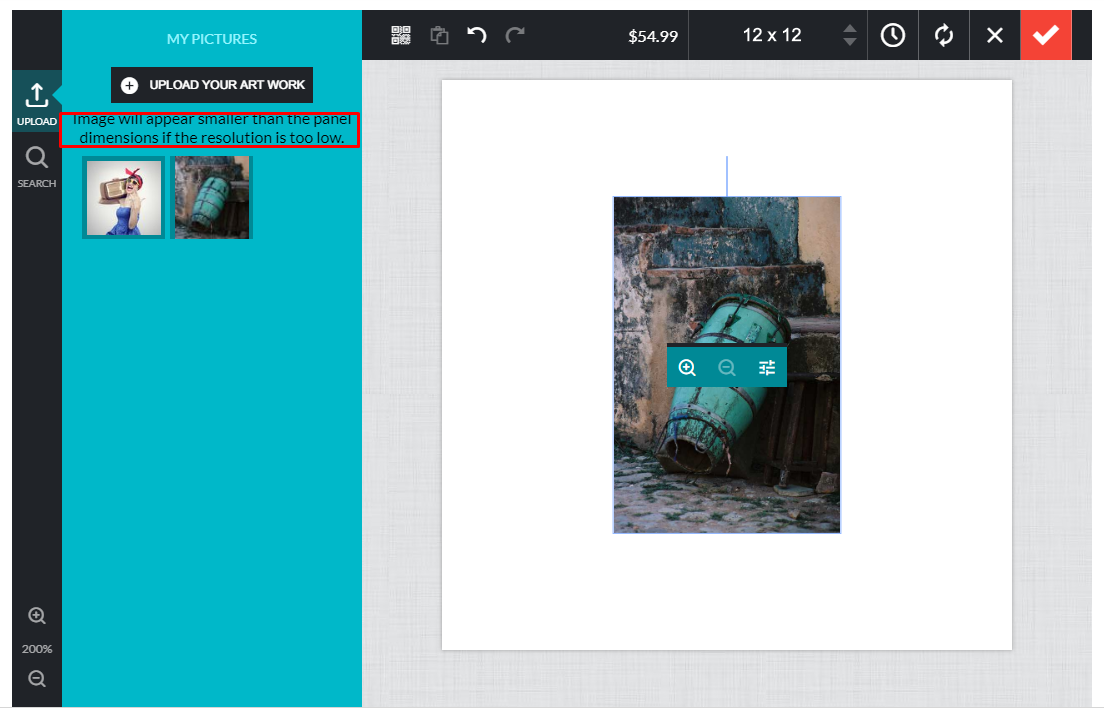
Task: Click the $54.99 price text
Action: pyautogui.click(x=653, y=36)
